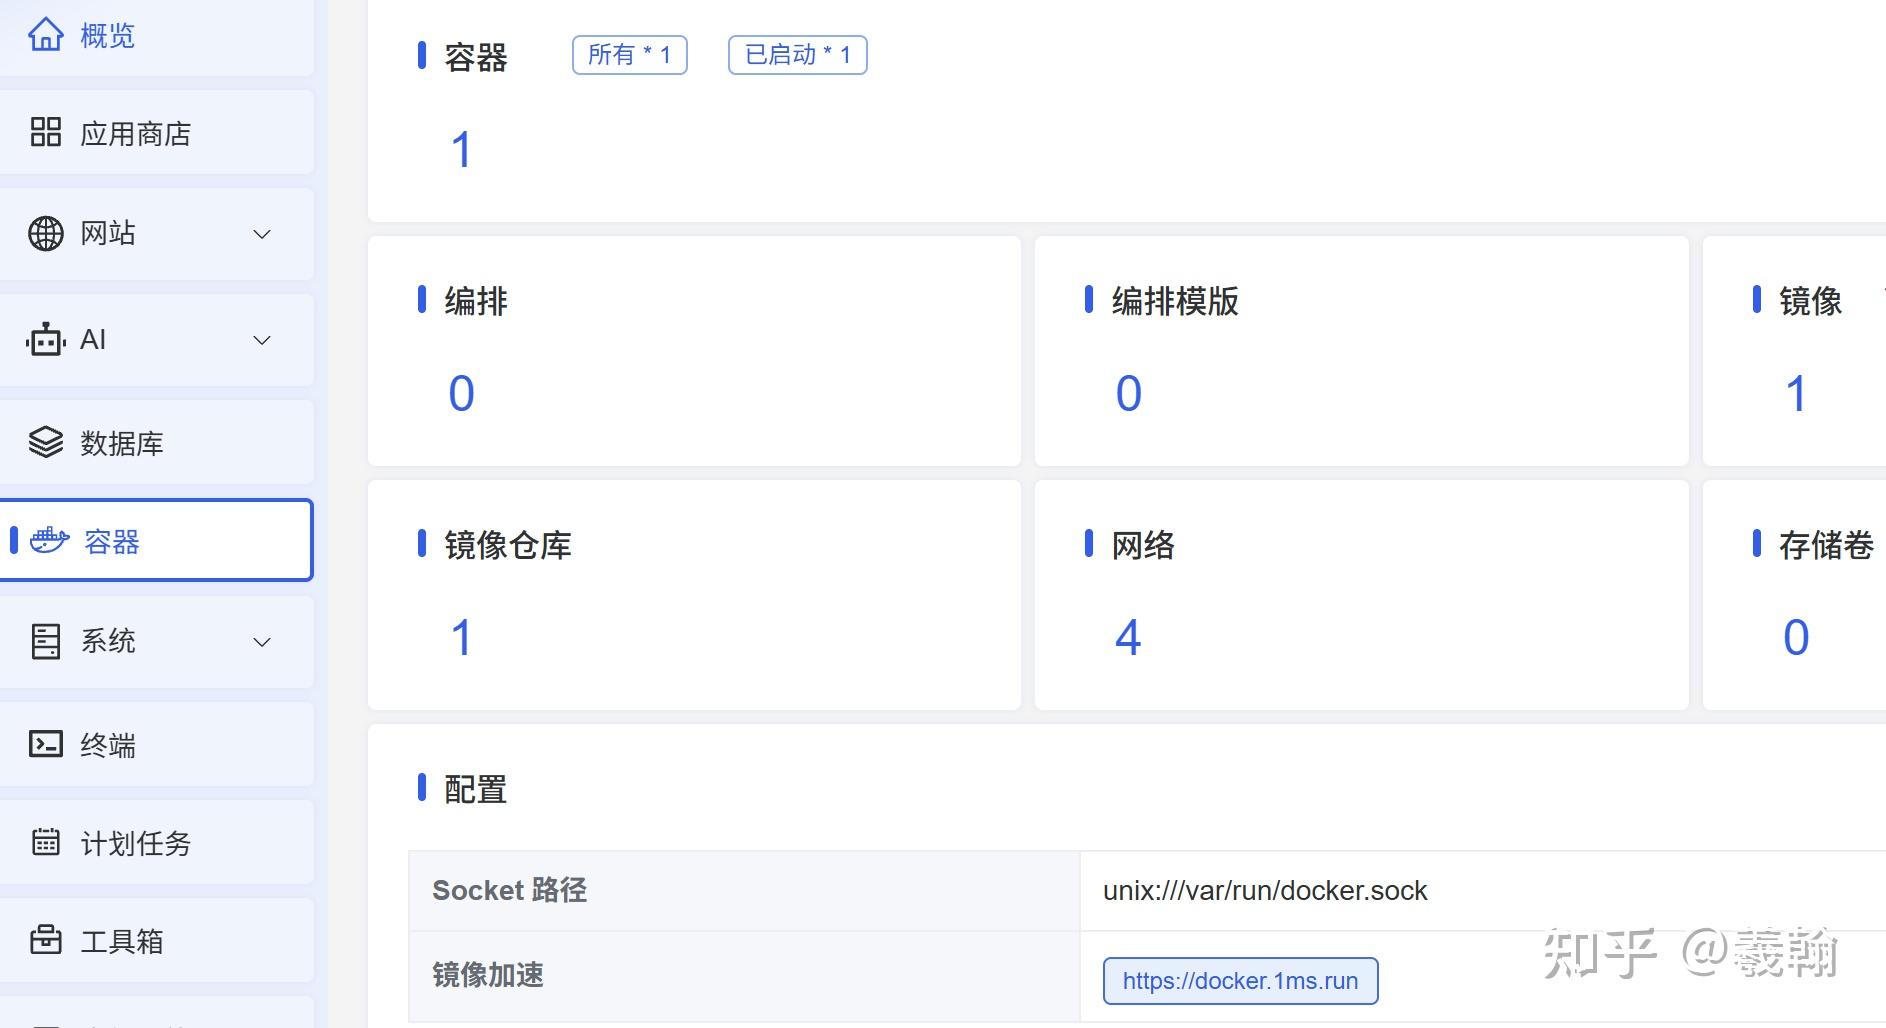Click the 计划任务 calendar icon
The image size is (1886, 1028).
(x=46, y=843)
